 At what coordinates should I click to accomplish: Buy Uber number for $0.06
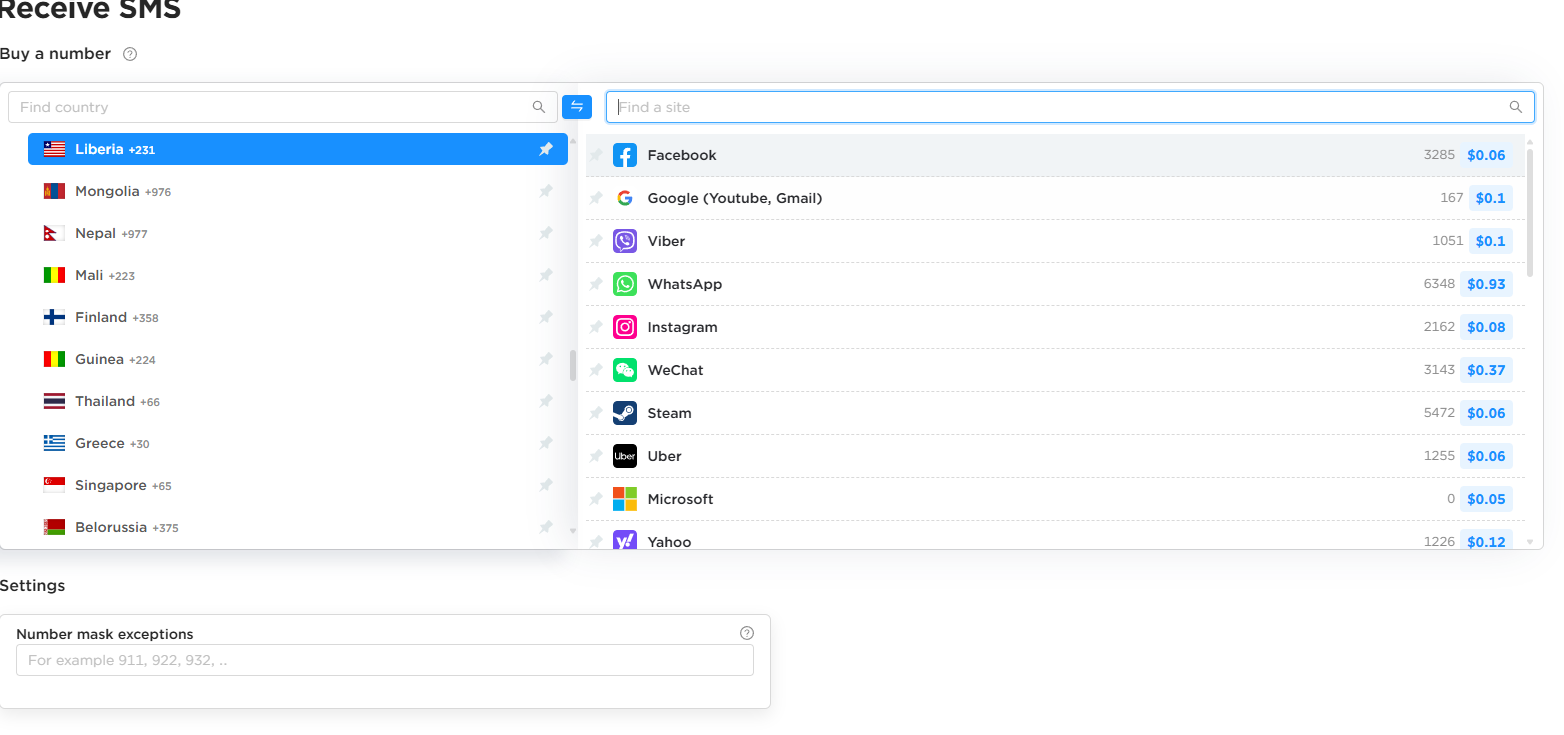tap(1486, 456)
